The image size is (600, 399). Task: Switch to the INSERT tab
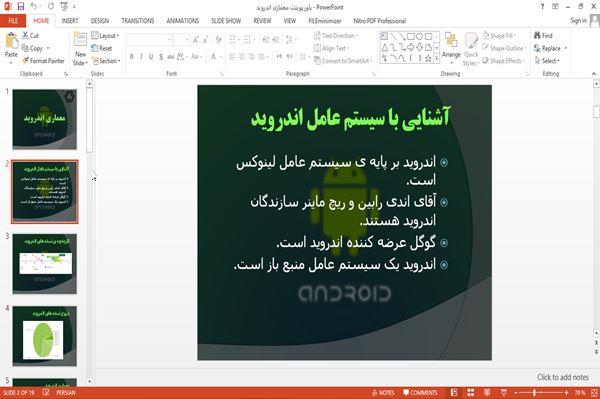pyautogui.click(x=70, y=21)
